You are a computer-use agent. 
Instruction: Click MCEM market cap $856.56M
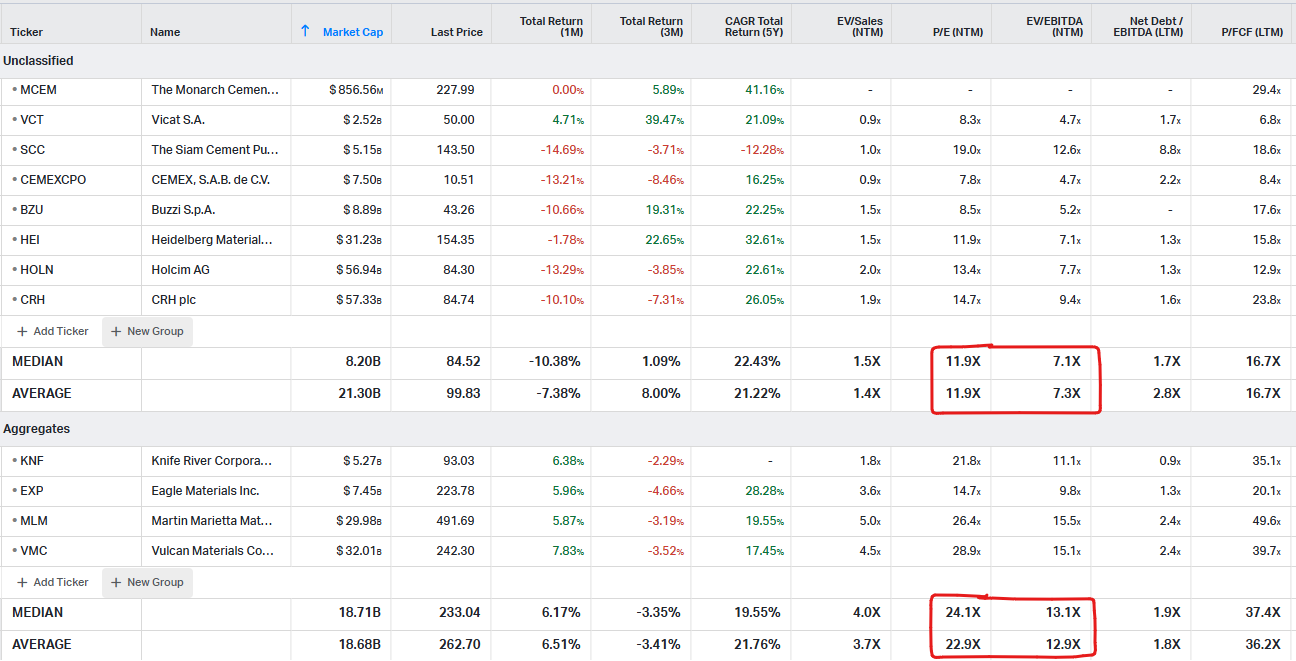(x=356, y=90)
